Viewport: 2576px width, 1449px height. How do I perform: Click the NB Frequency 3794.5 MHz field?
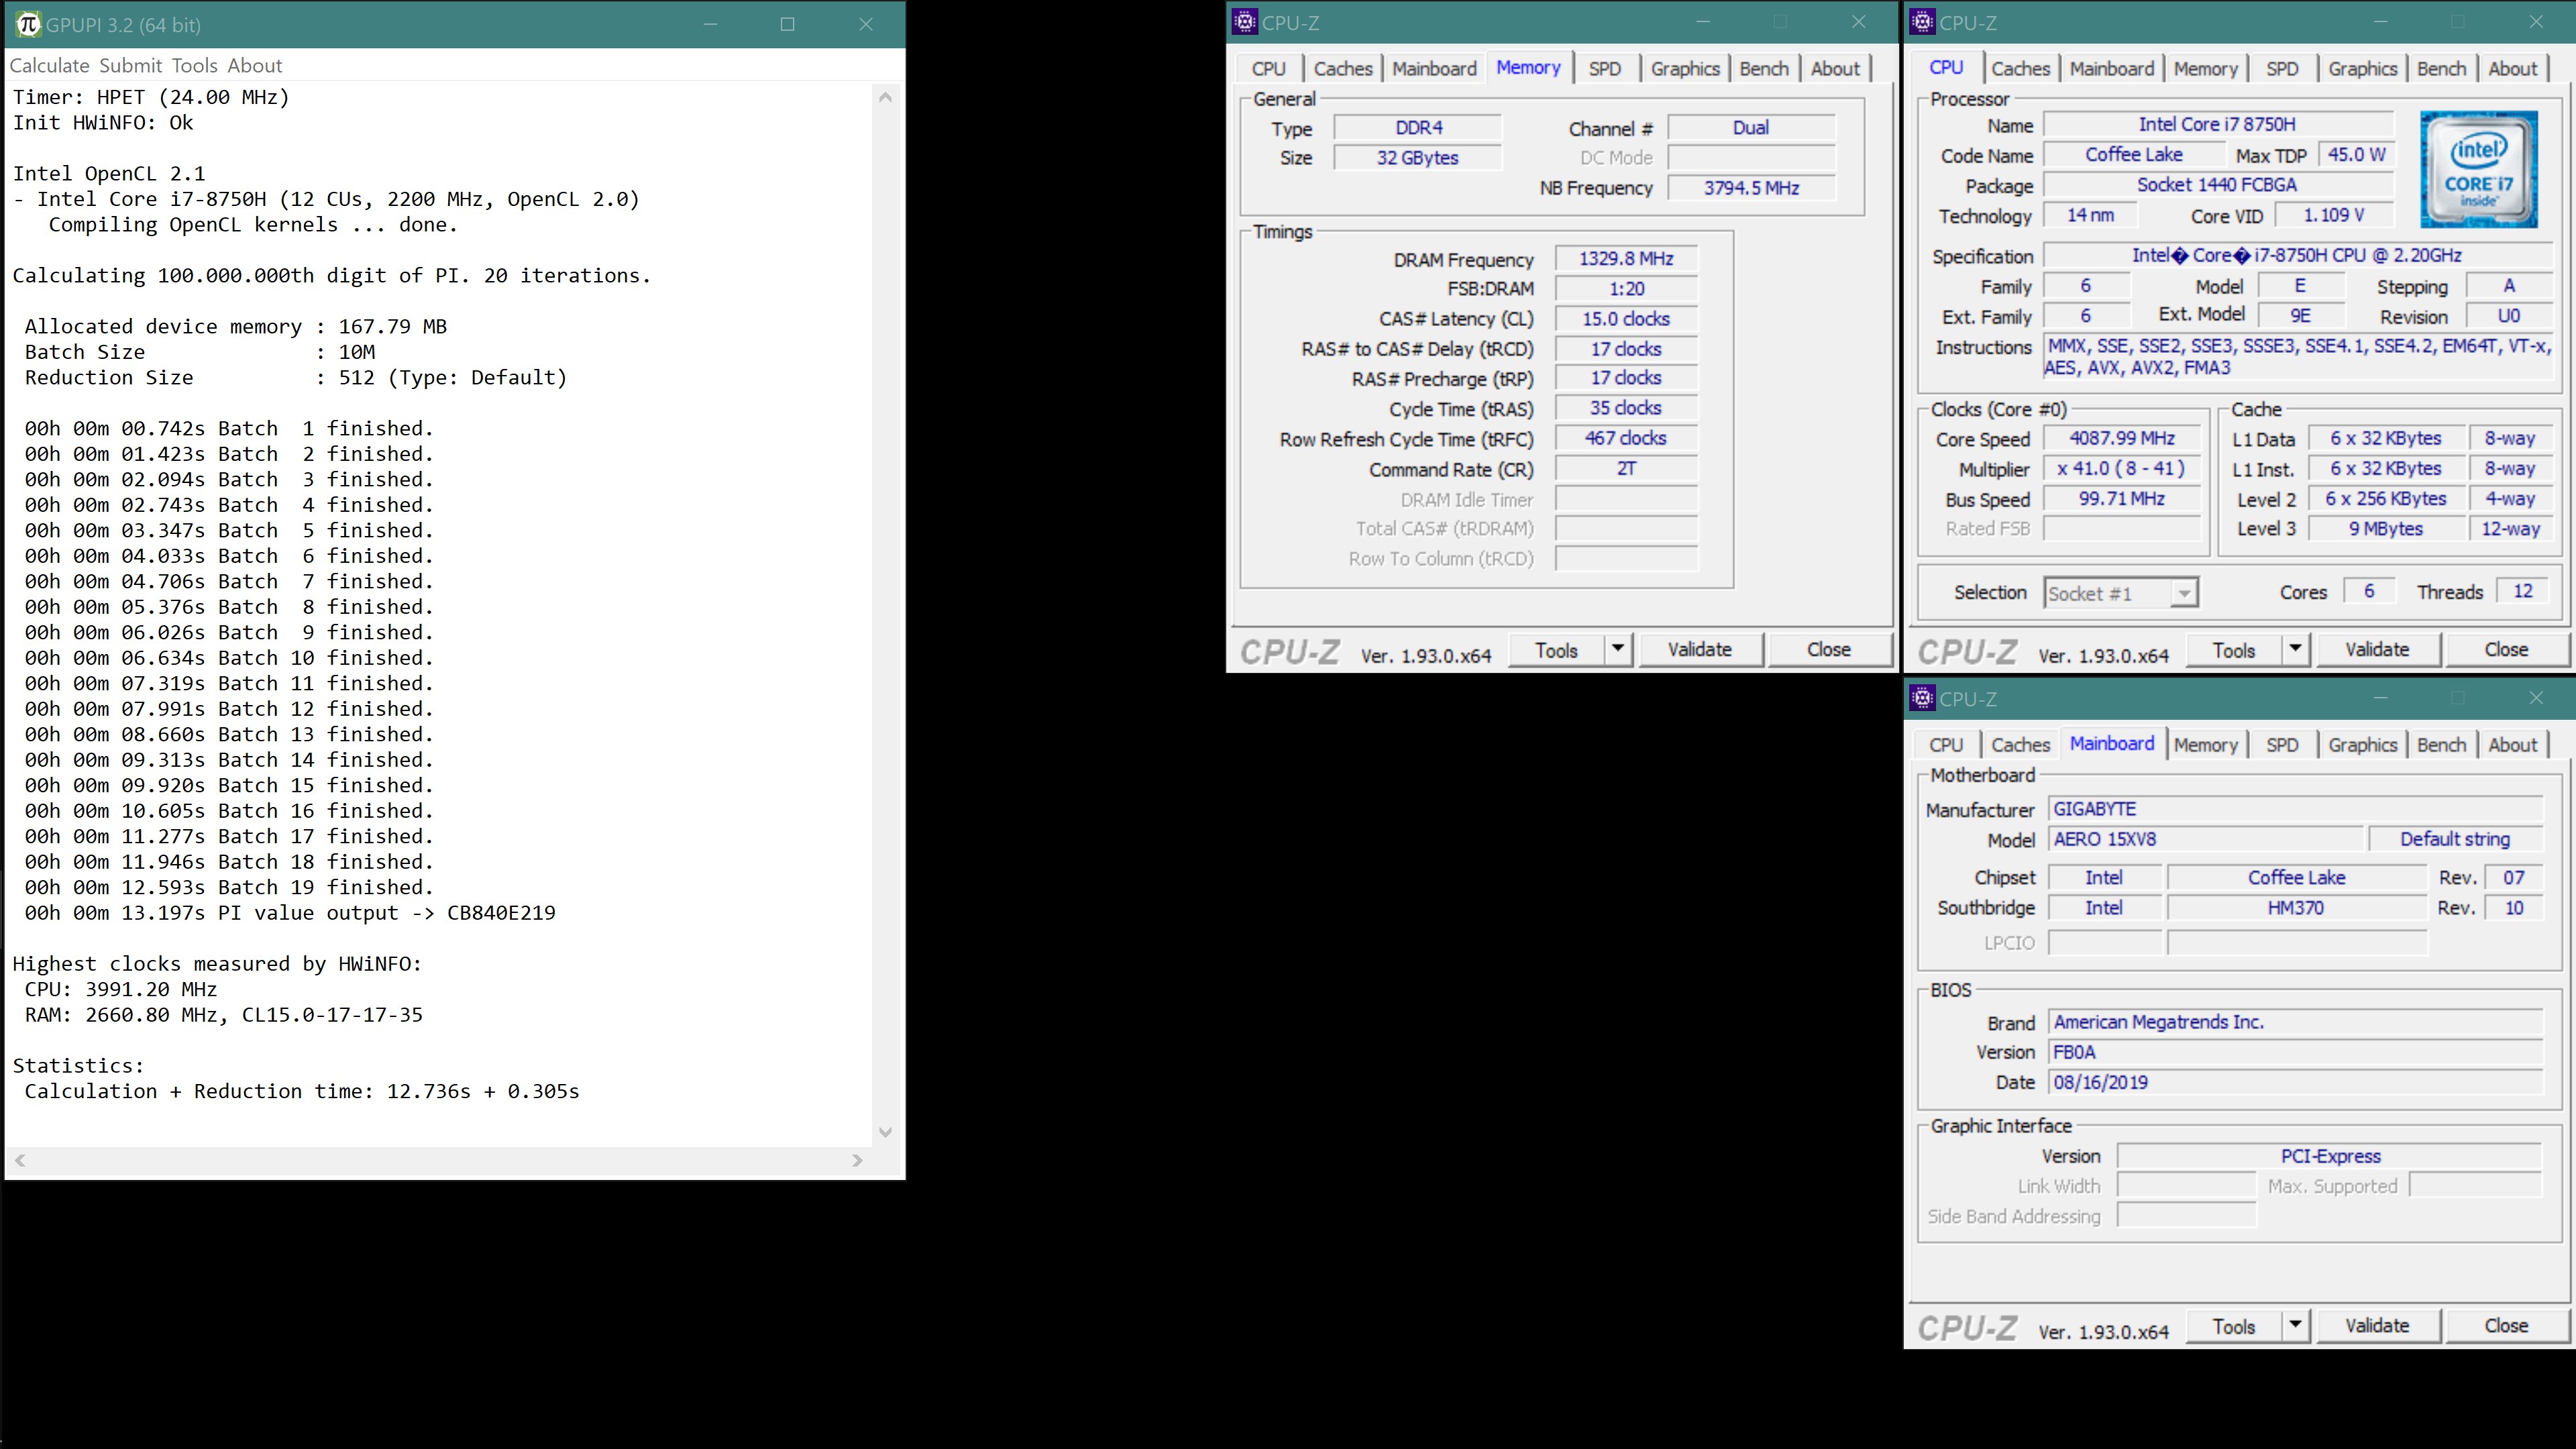1751,187
